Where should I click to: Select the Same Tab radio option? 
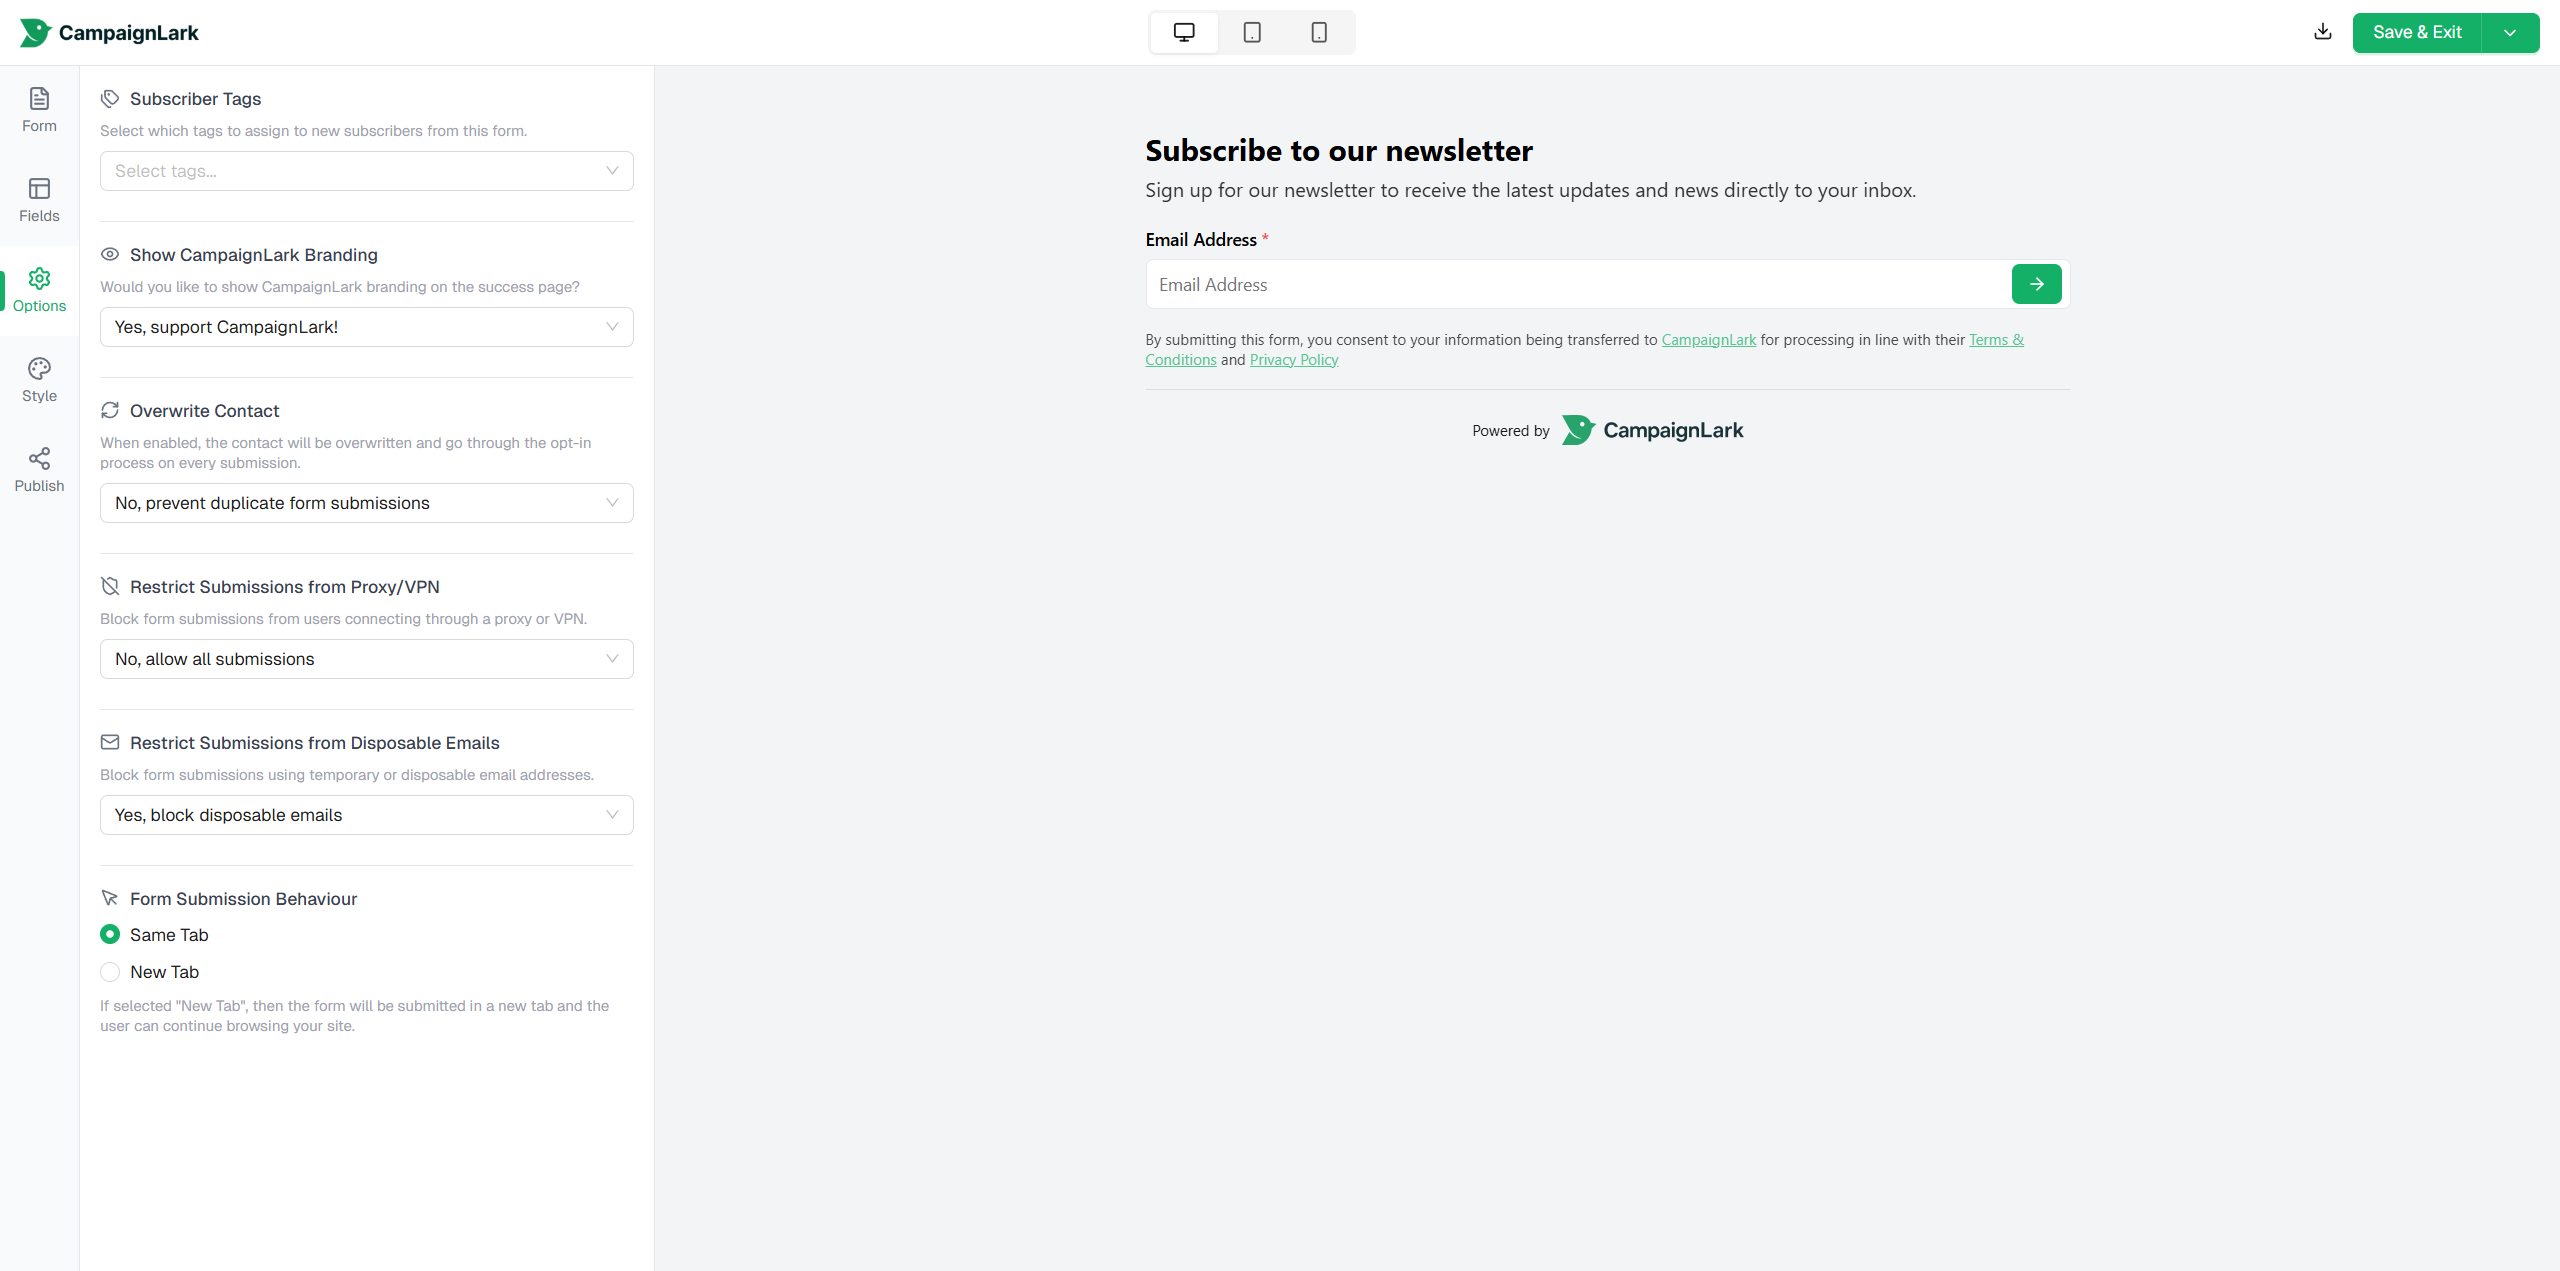pos(110,934)
